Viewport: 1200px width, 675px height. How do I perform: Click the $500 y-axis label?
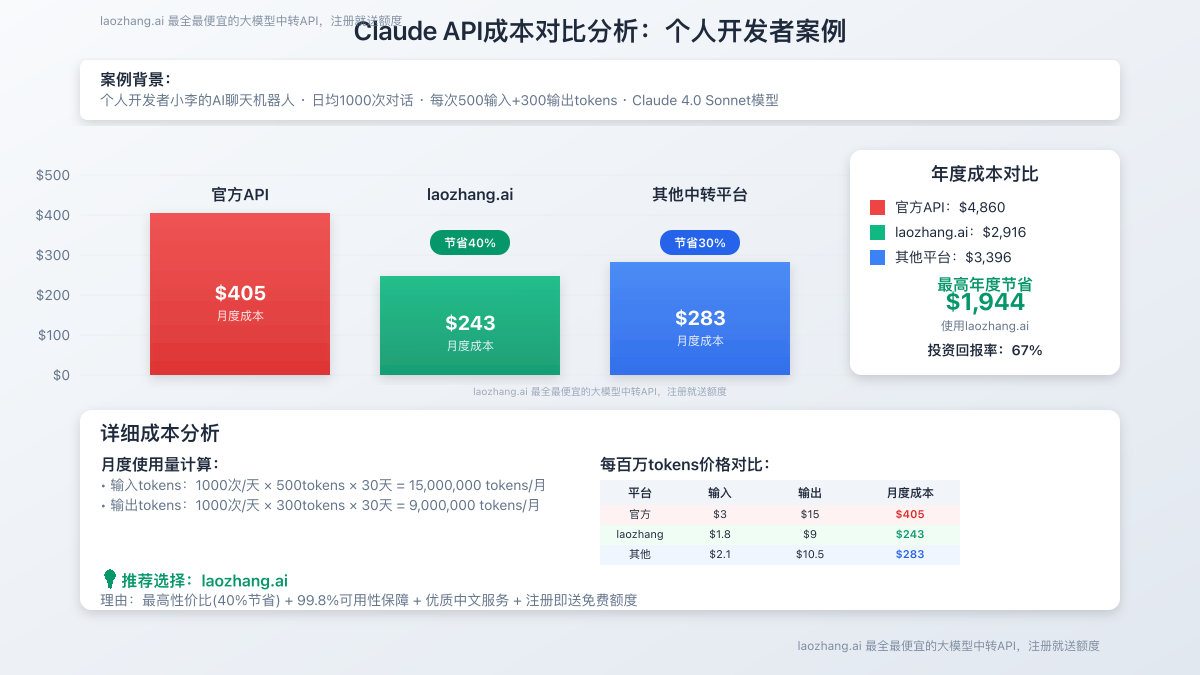coord(53,175)
